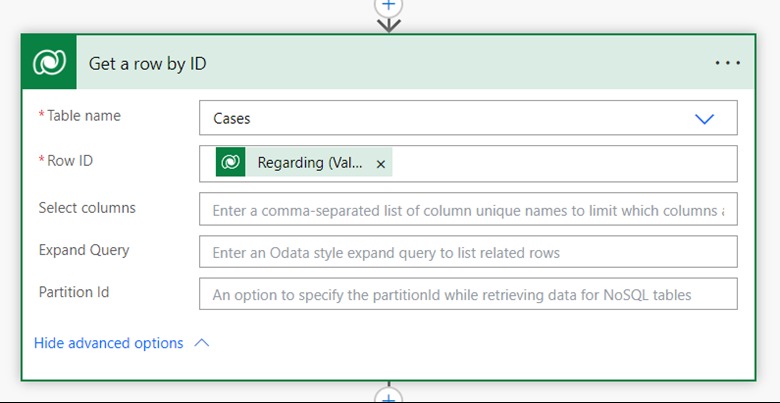Viewport: 780px width, 403px height.
Task: Click the arrow connector above the action card
Action: (389, 25)
